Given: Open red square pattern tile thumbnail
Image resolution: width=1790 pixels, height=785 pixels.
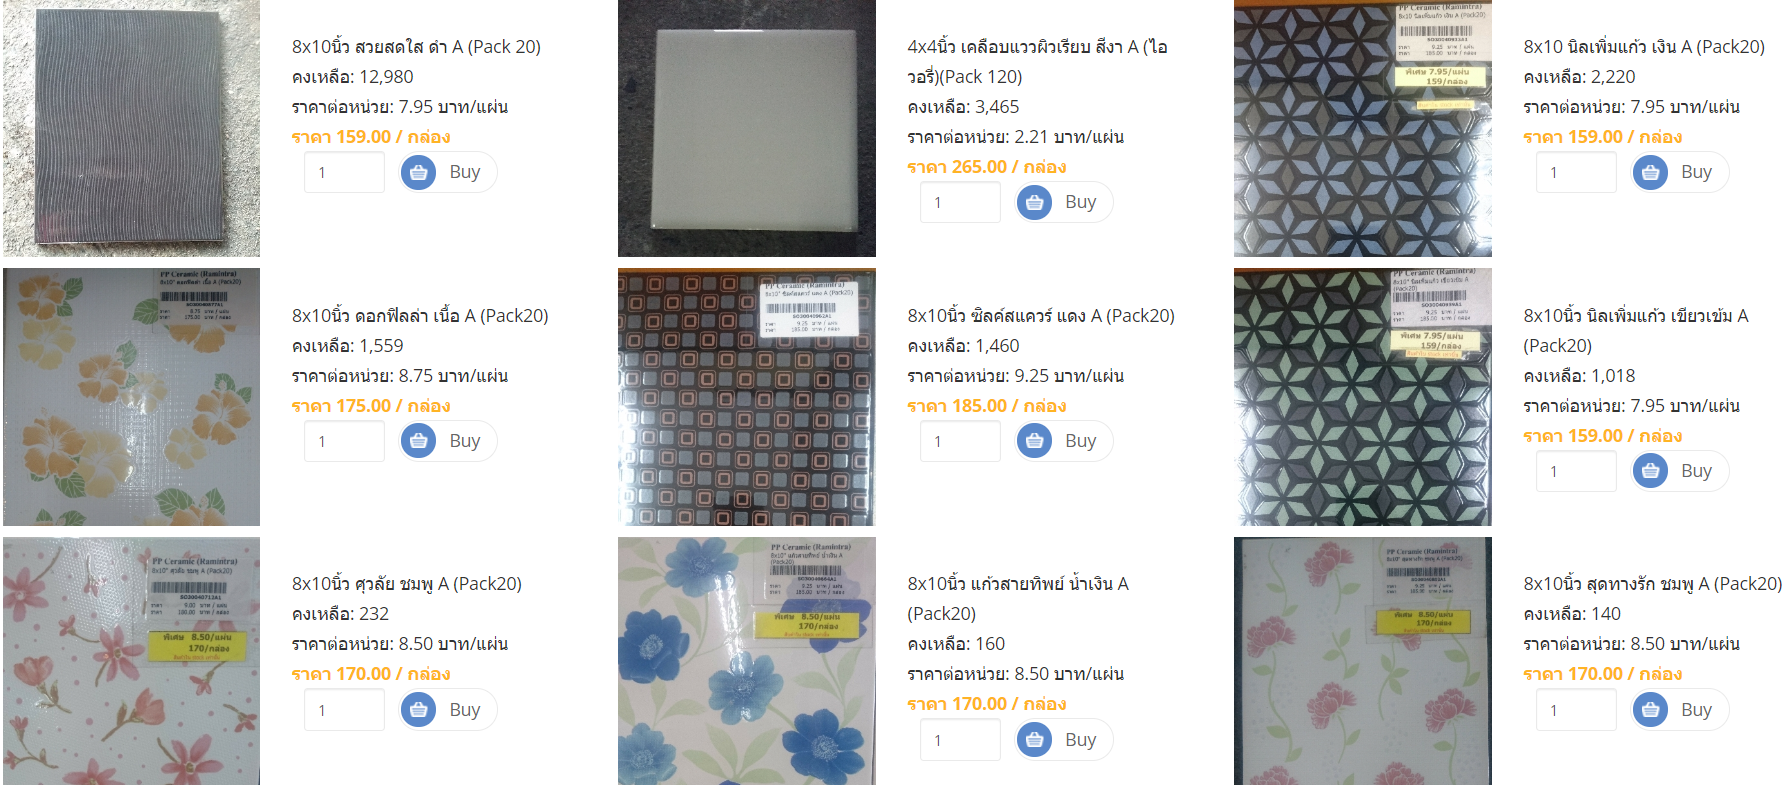Looking at the screenshot, I should (747, 397).
